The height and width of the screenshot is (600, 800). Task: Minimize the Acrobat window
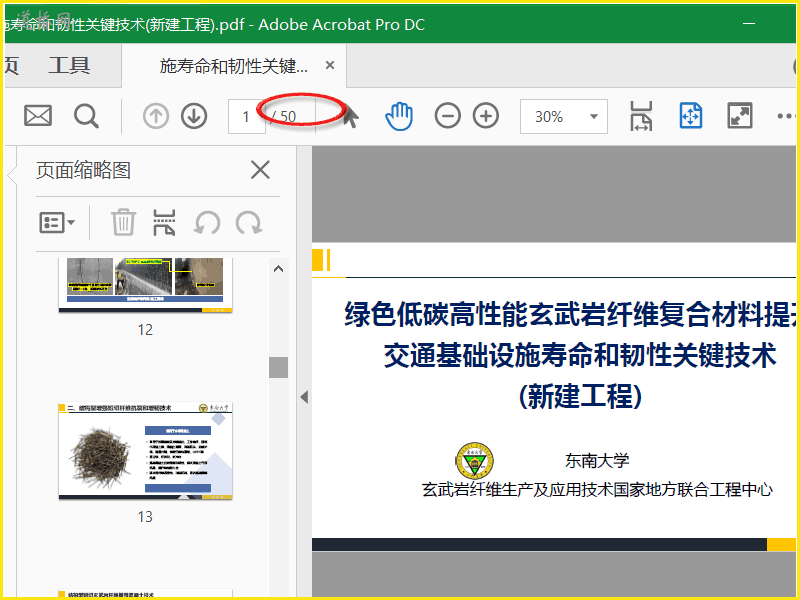coord(748,24)
